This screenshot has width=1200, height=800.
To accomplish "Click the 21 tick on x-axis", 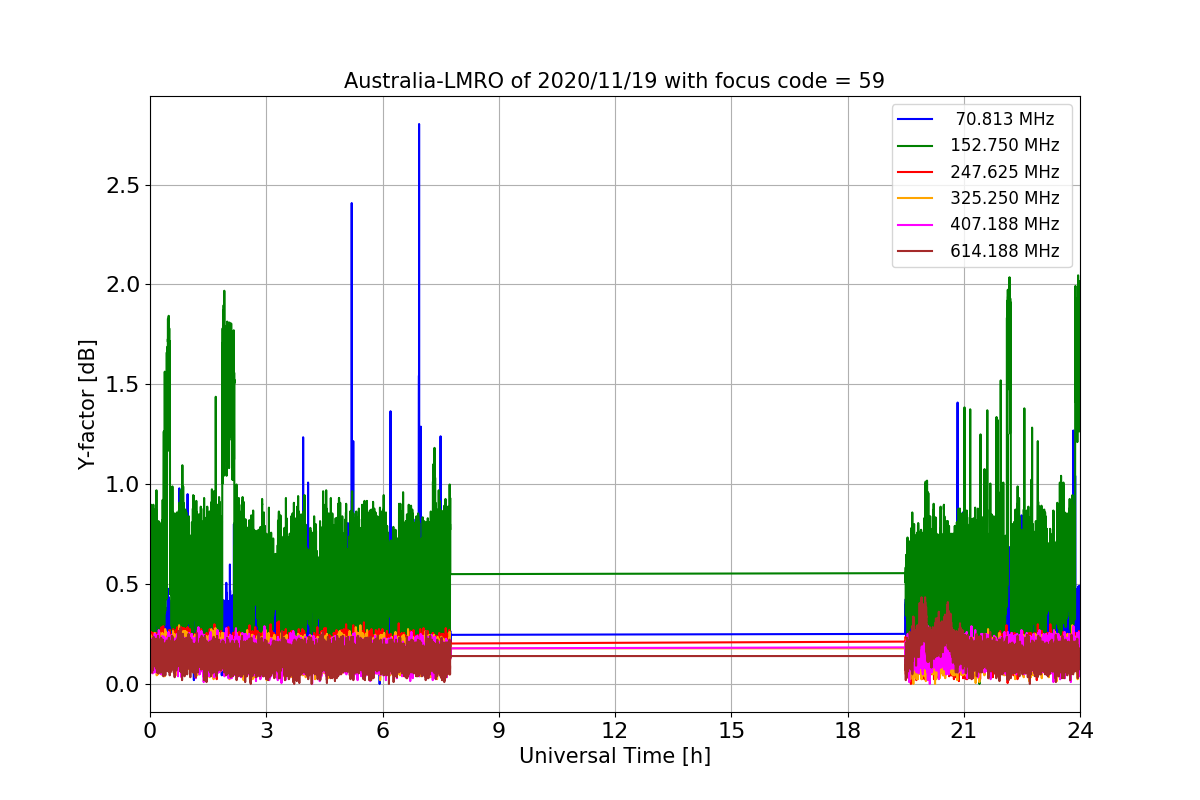I will click(964, 731).
